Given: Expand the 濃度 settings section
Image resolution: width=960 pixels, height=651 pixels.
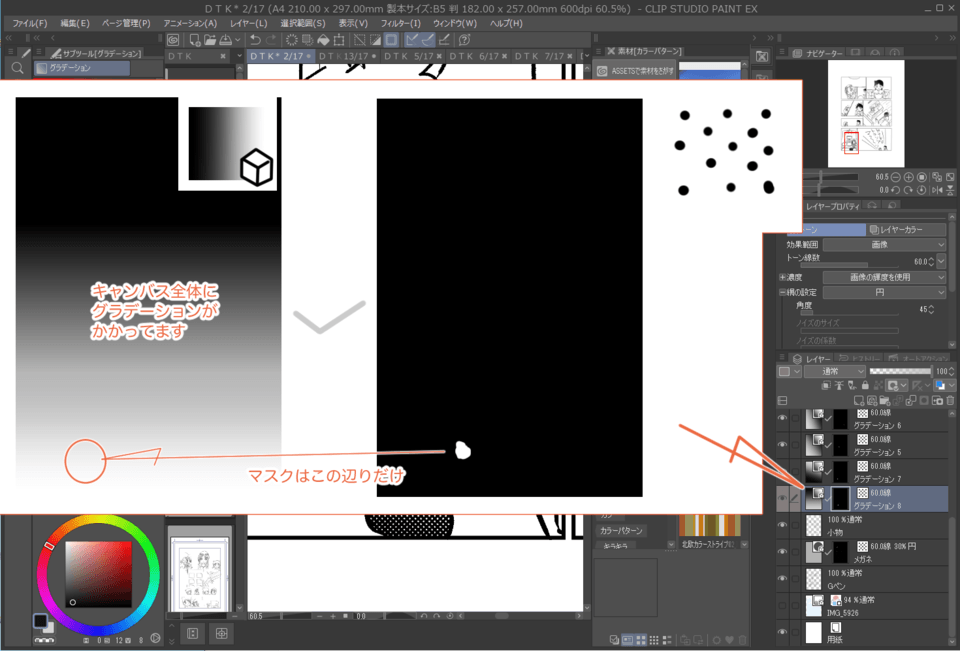Looking at the screenshot, I should pyautogui.click(x=783, y=276).
